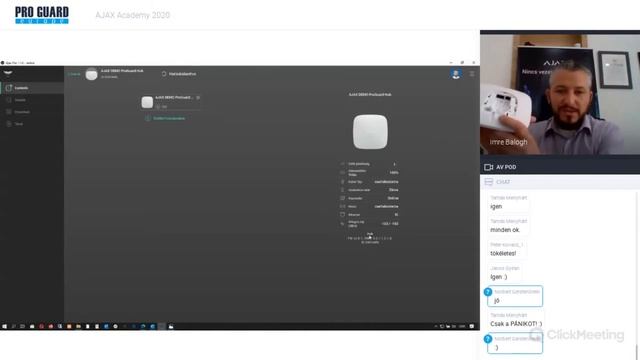Click the webcam video of Imre Balogh
The width and height of the screenshot is (640, 360).
(560, 94)
